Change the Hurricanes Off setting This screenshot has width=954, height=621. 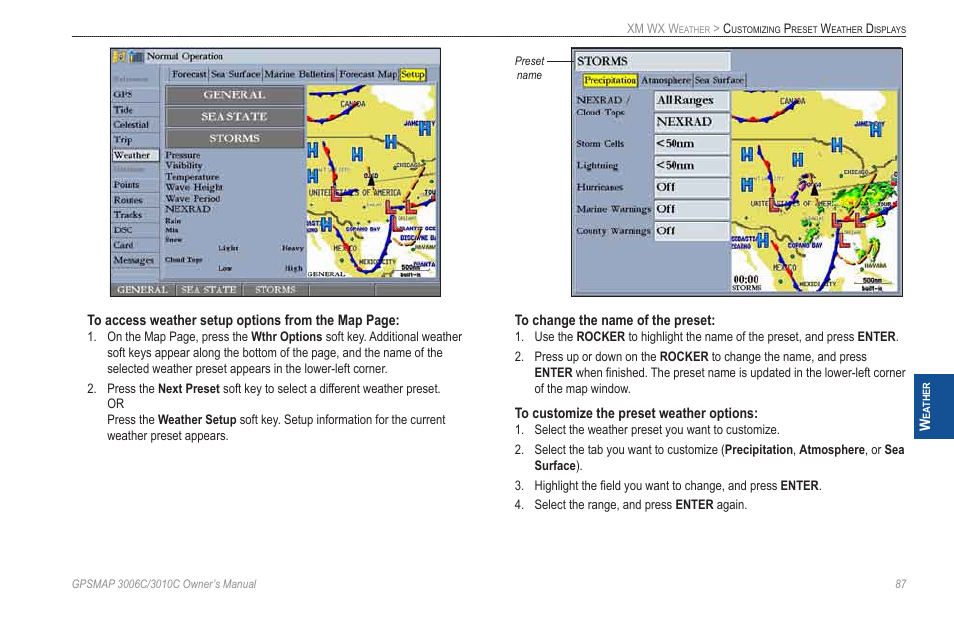pyautogui.click(x=692, y=187)
